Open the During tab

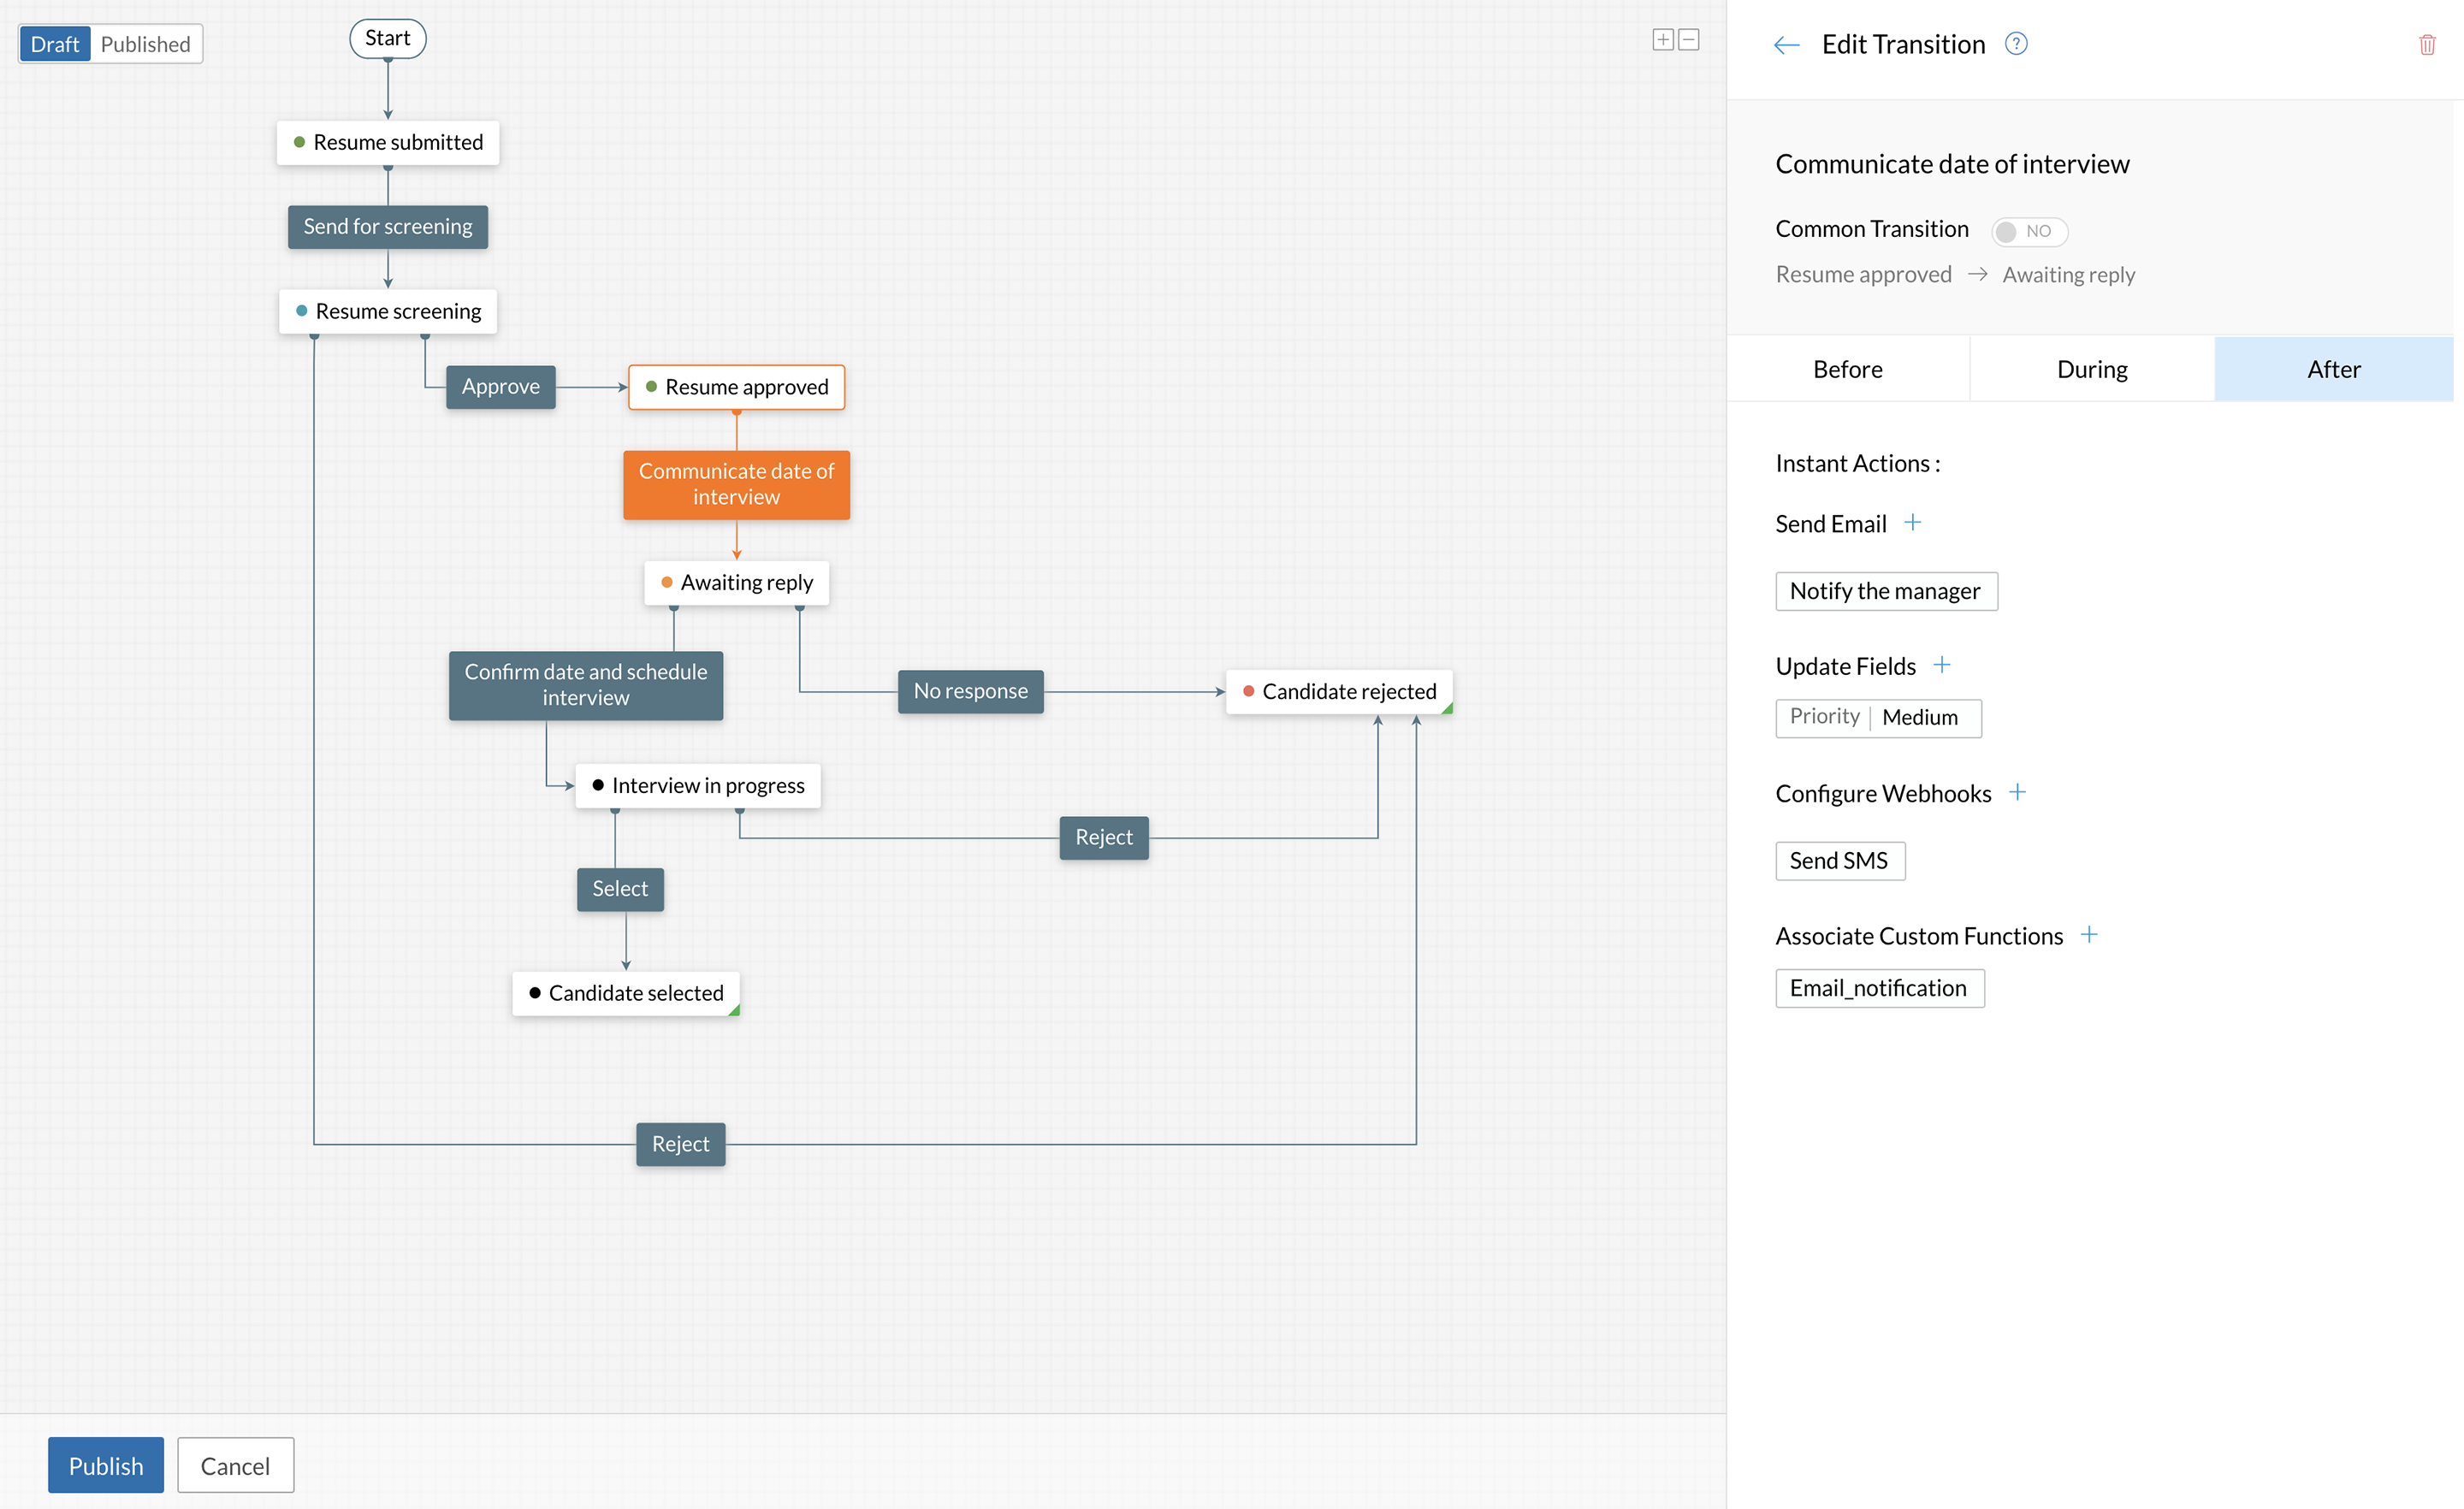[2091, 369]
